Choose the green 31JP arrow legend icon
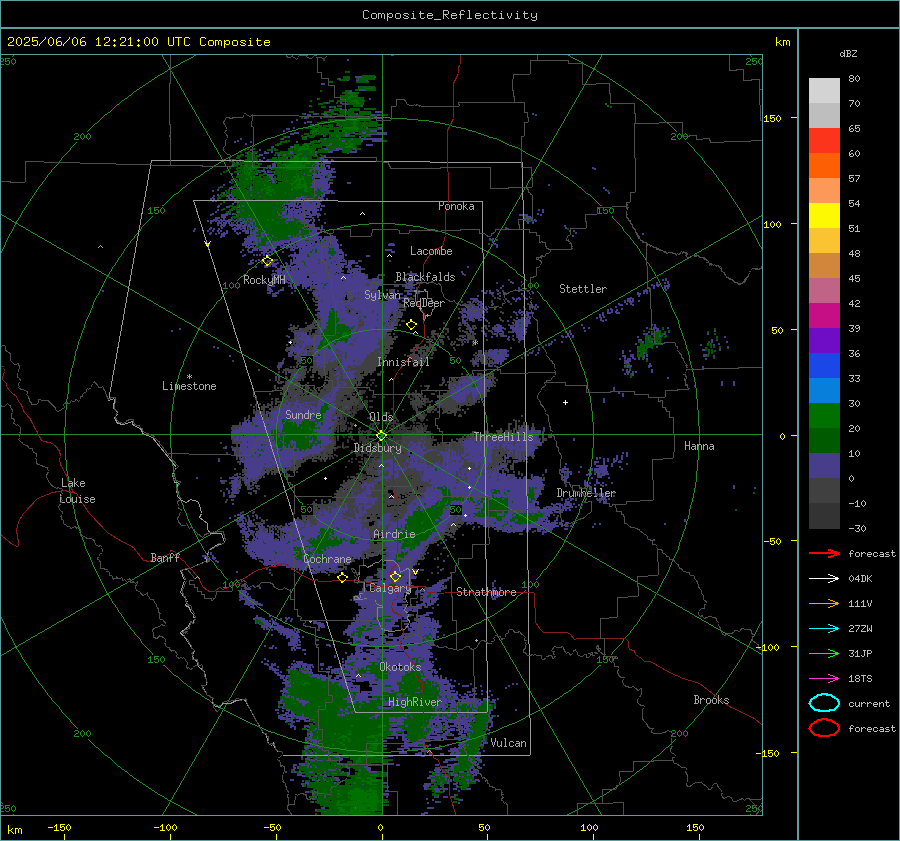Viewport: 900px width, 841px height. pos(824,653)
